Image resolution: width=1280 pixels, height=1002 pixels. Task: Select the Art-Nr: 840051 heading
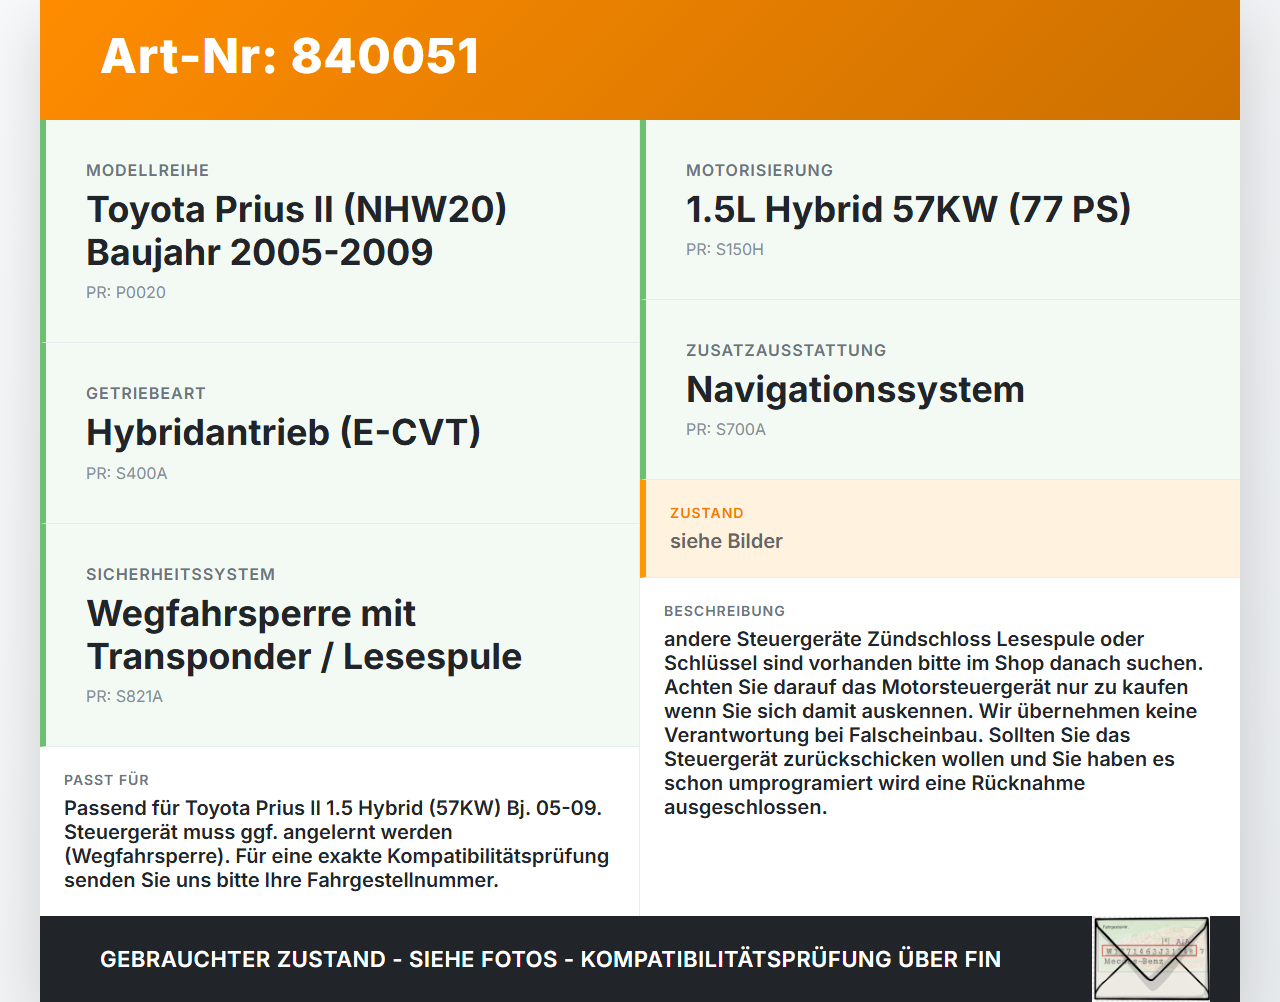pyautogui.click(x=290, y=56)
